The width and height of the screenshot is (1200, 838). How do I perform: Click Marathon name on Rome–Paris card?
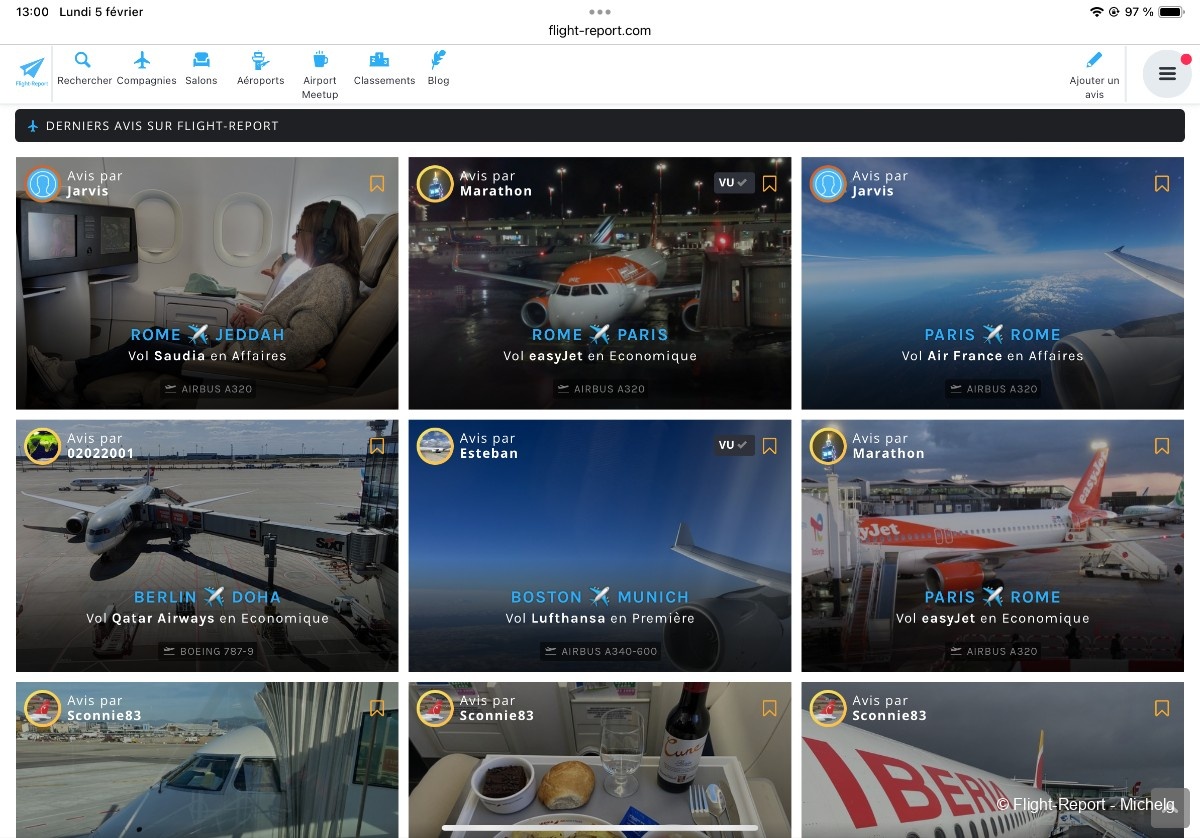[x=496, y=191]
